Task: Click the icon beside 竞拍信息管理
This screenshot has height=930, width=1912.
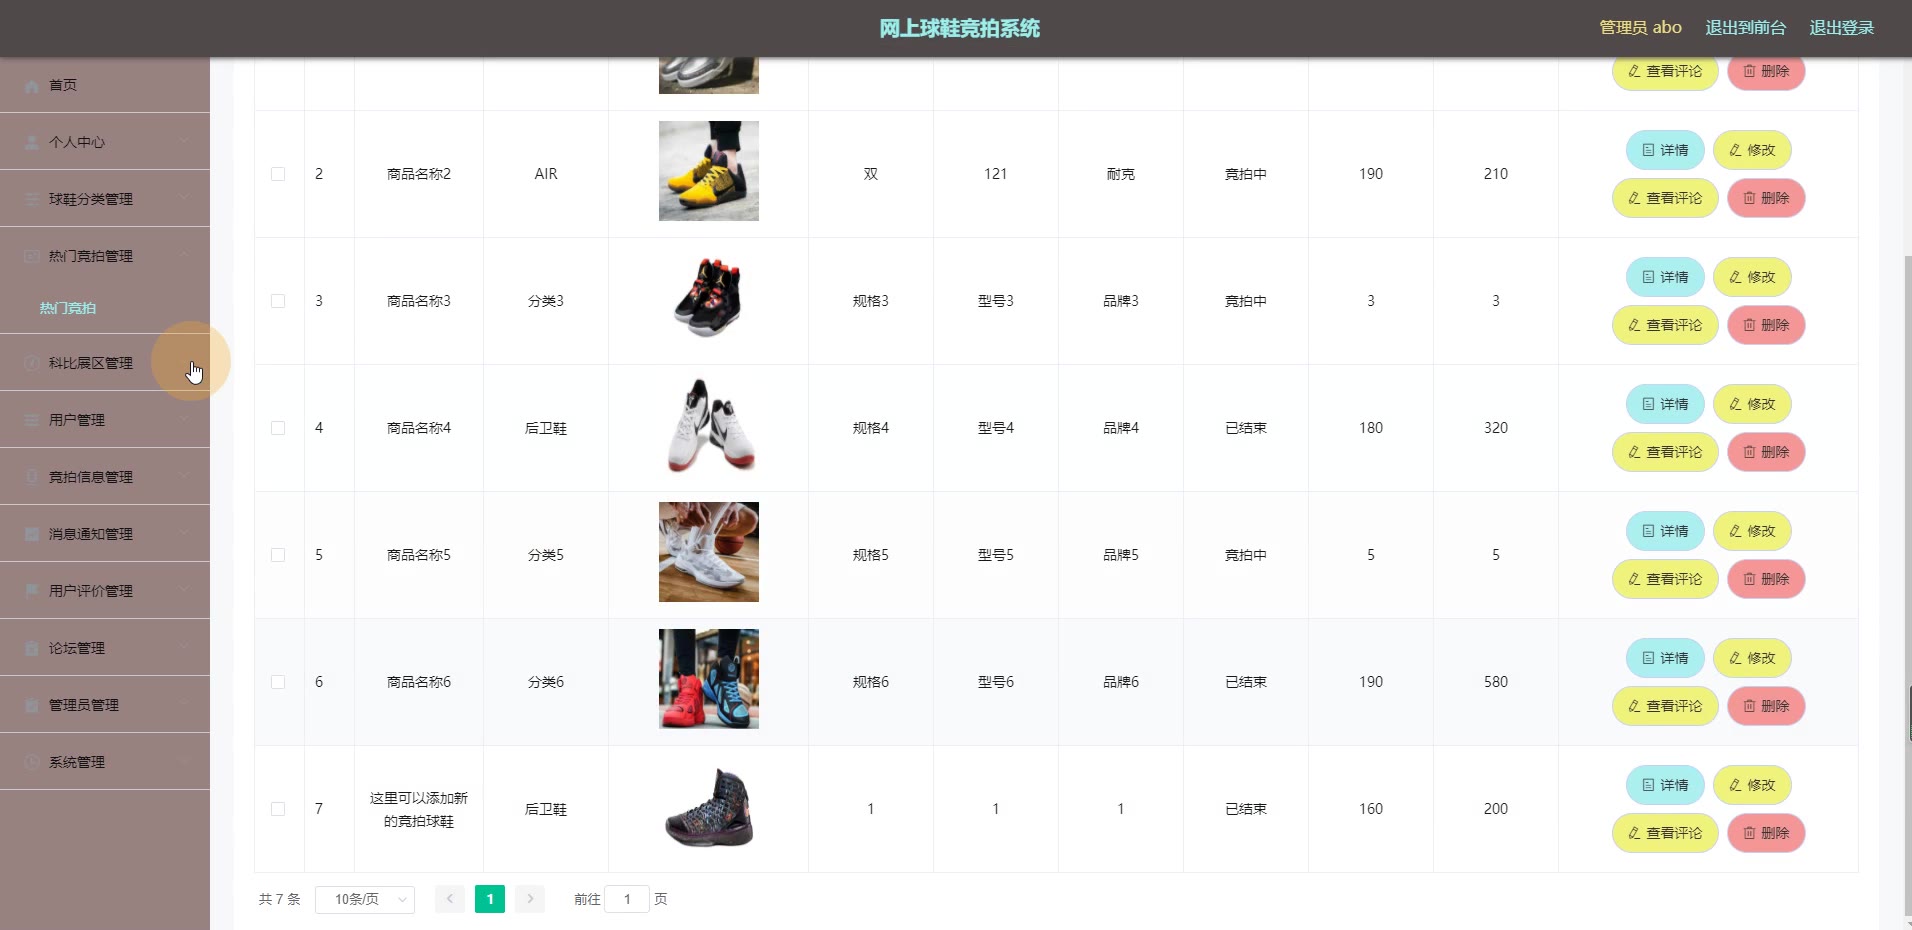Action: coord(32,478)
